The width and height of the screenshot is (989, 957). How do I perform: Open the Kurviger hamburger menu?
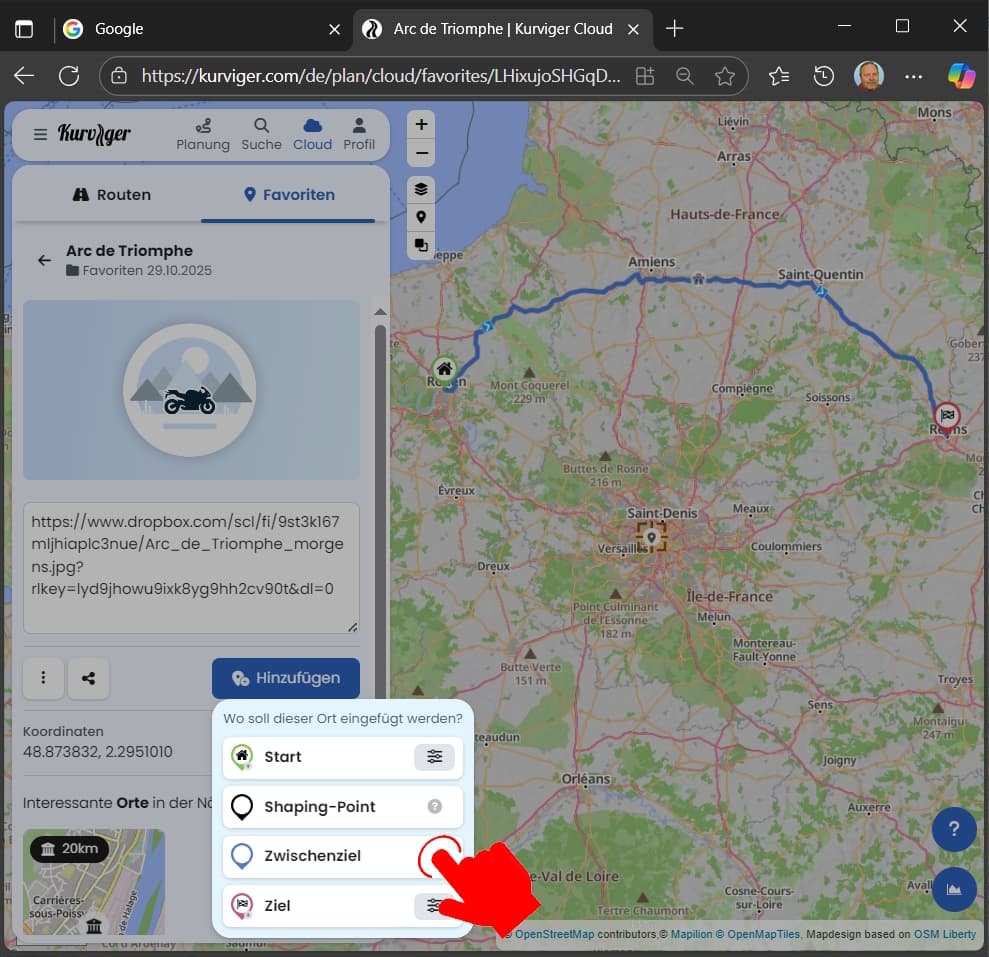pos(40,134)
